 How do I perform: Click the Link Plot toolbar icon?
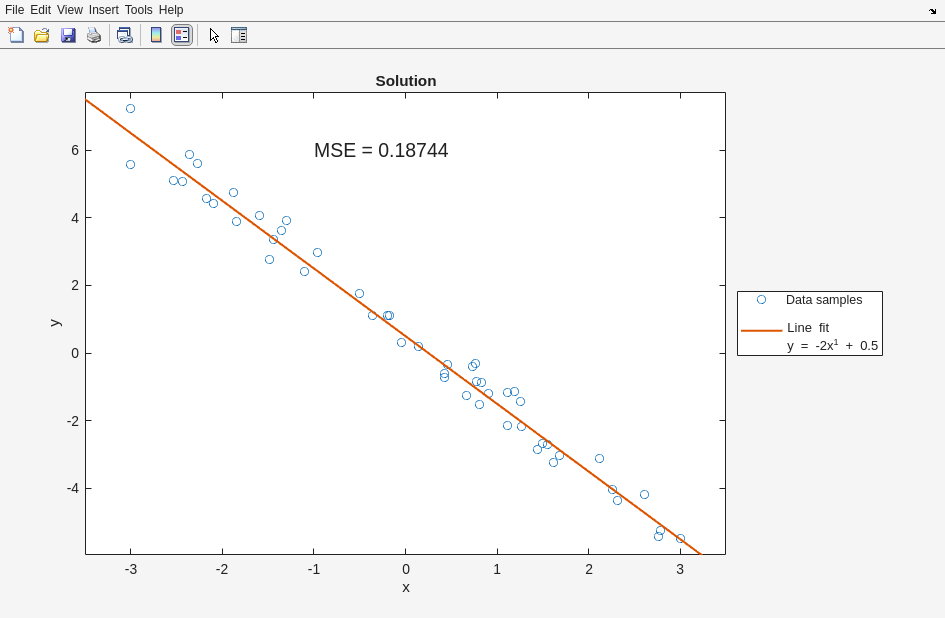point(124,35)
